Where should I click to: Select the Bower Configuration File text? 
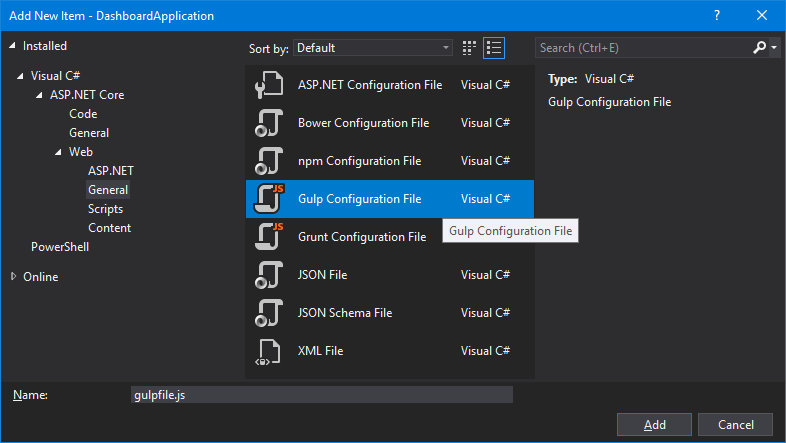tap(363, 123)
